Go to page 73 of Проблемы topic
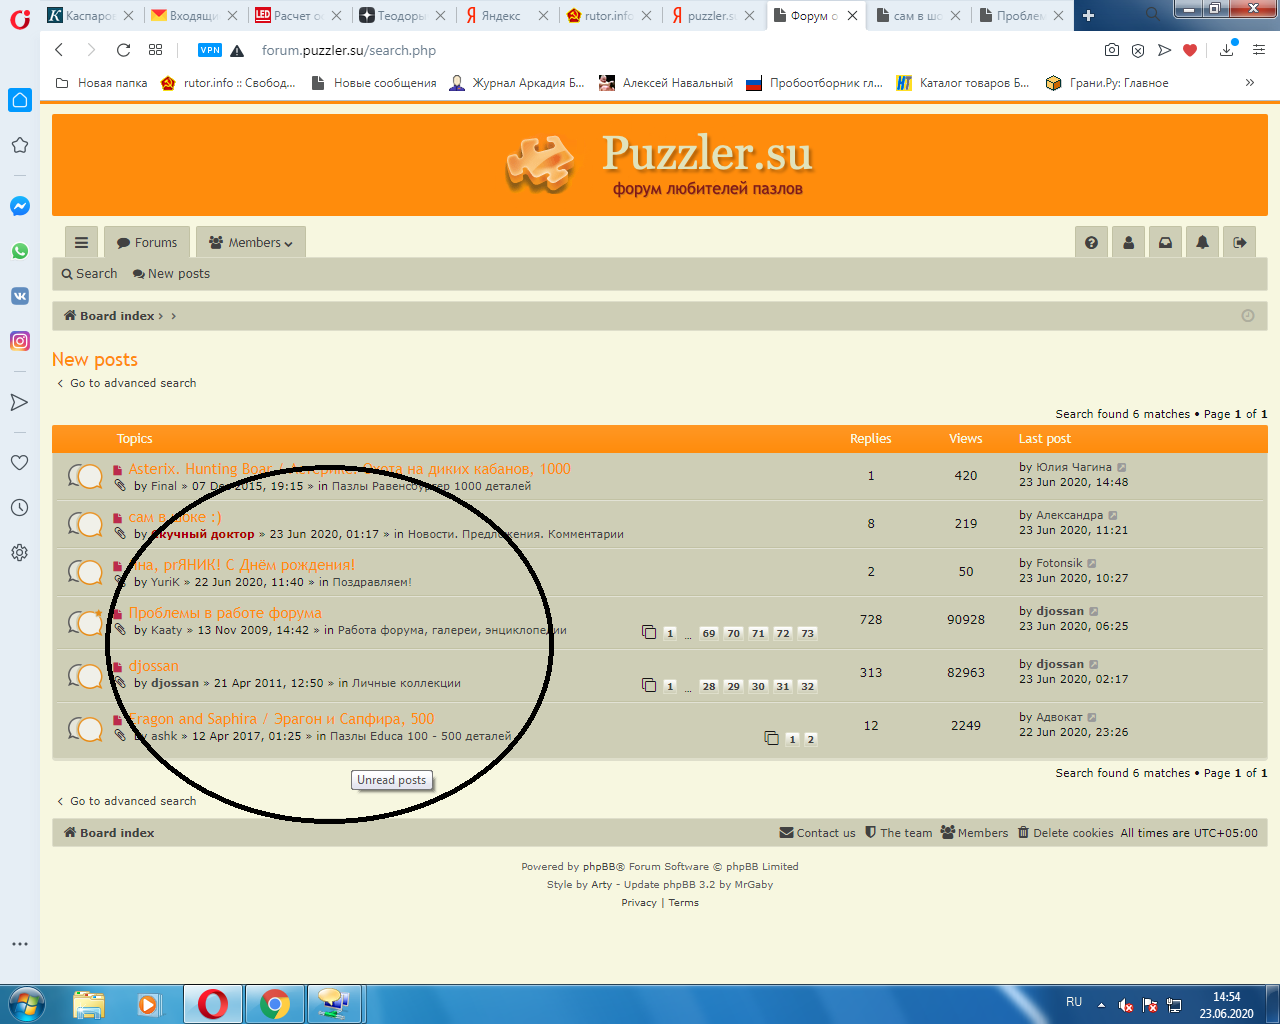The width and height of the screenshot is (1280, 1024). [808, 633]
